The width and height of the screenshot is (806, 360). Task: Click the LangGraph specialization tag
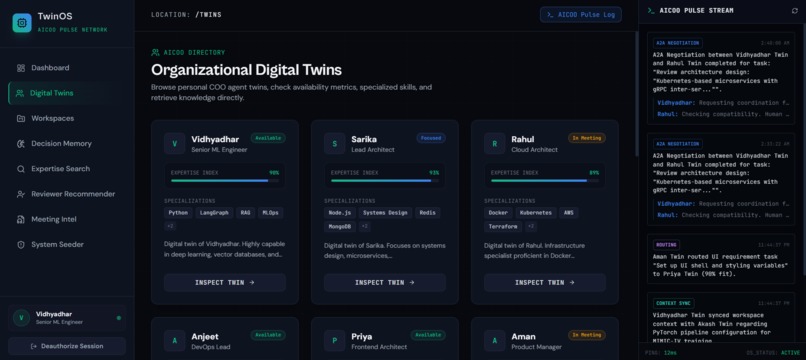tap(214, 212)
